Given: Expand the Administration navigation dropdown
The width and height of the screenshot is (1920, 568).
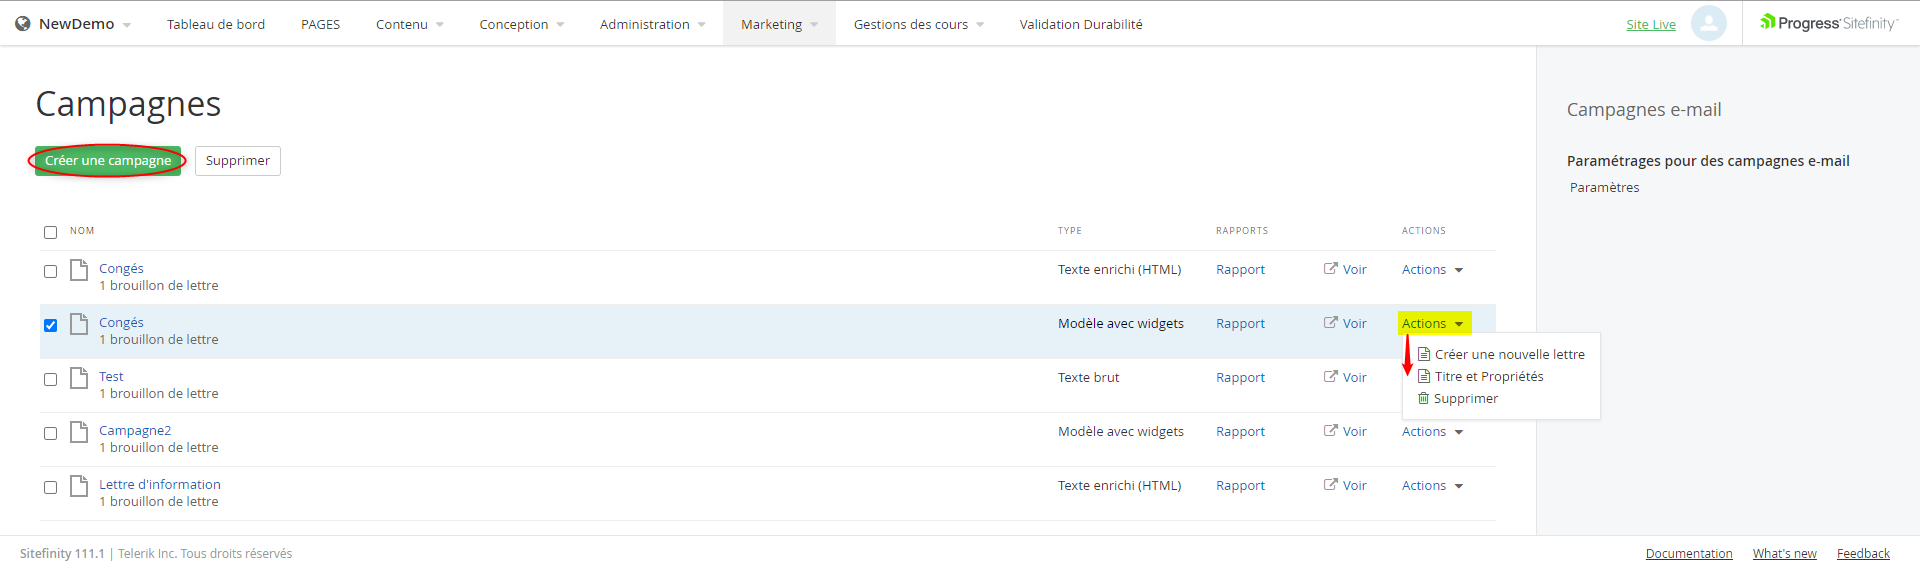Looking at the screenshot, I should [x=652, y=24].
